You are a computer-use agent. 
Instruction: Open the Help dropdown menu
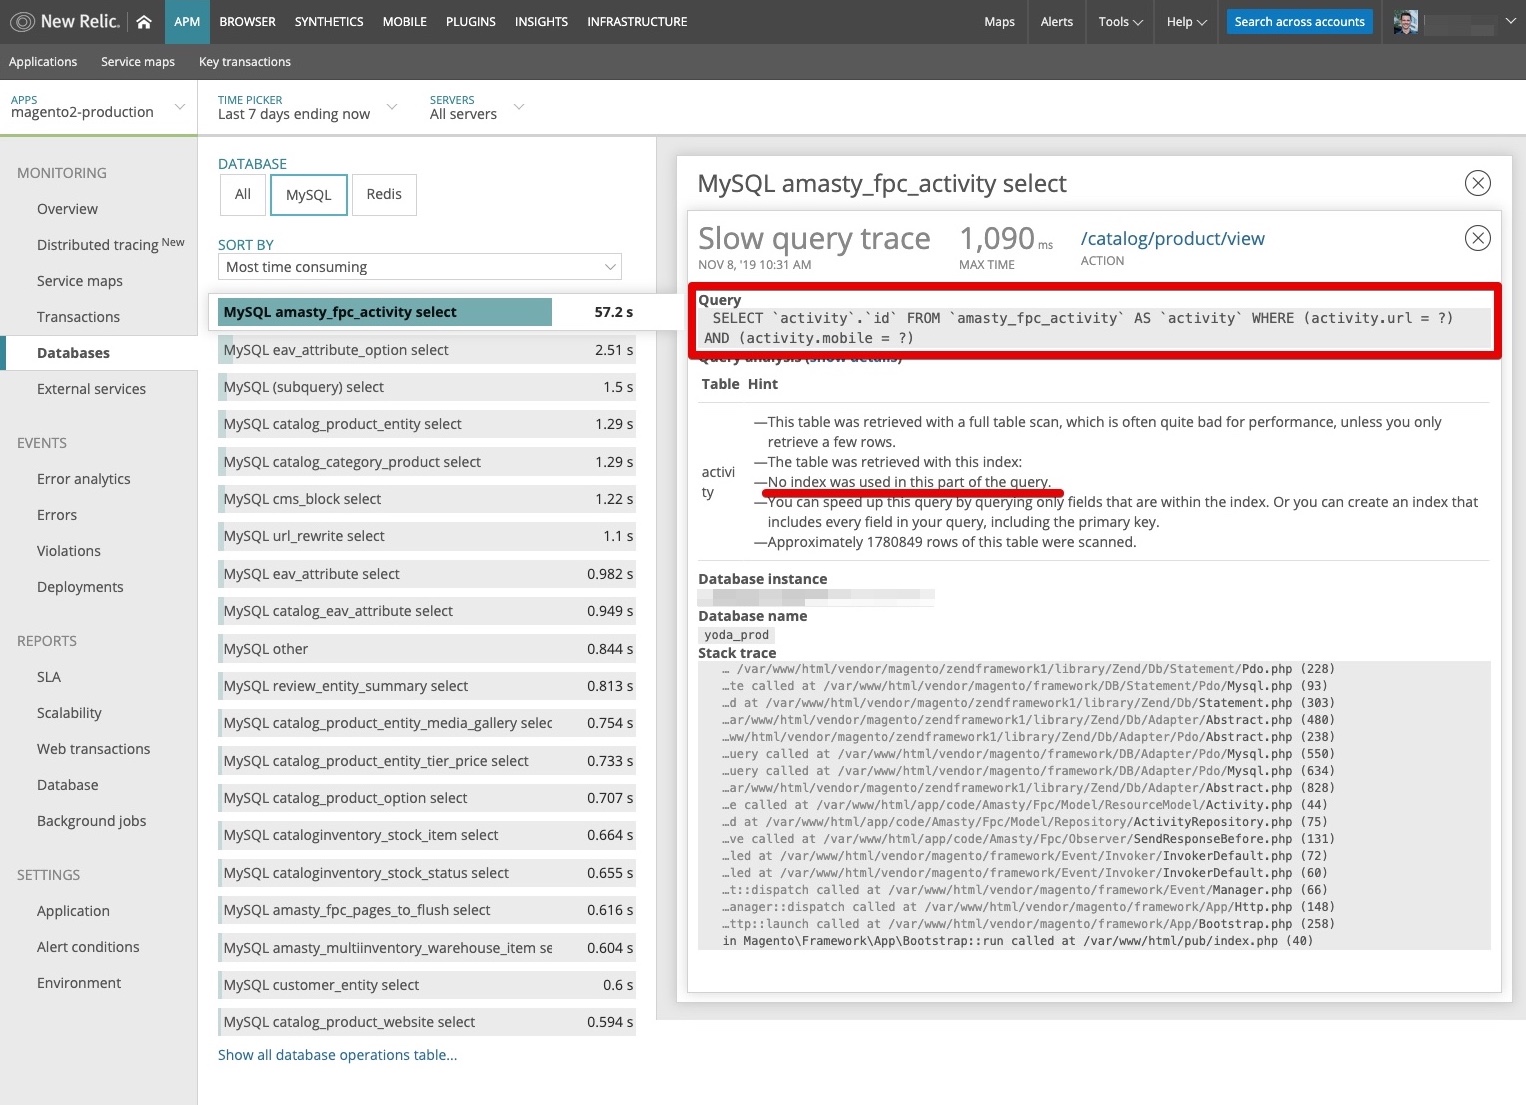pos(1186,22)
